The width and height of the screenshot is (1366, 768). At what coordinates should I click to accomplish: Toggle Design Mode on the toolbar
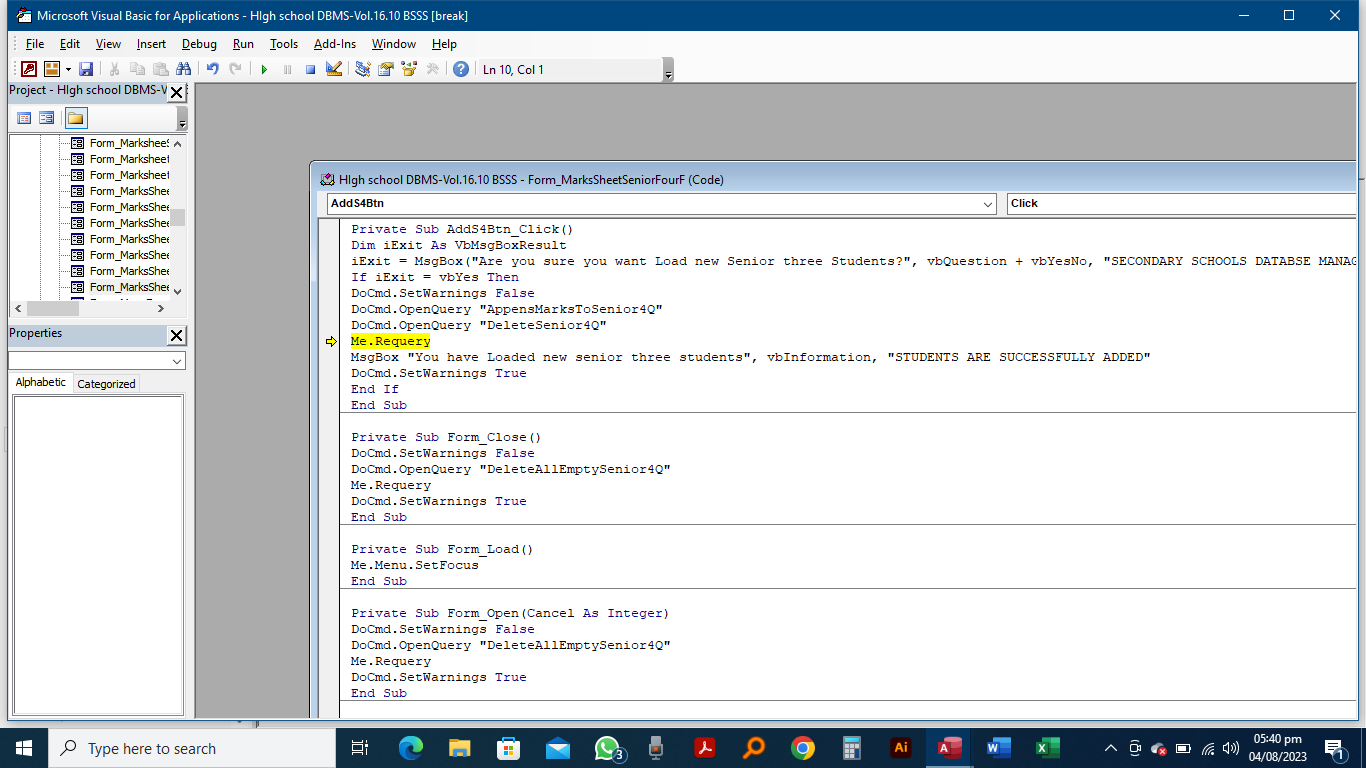click(334, 68)
